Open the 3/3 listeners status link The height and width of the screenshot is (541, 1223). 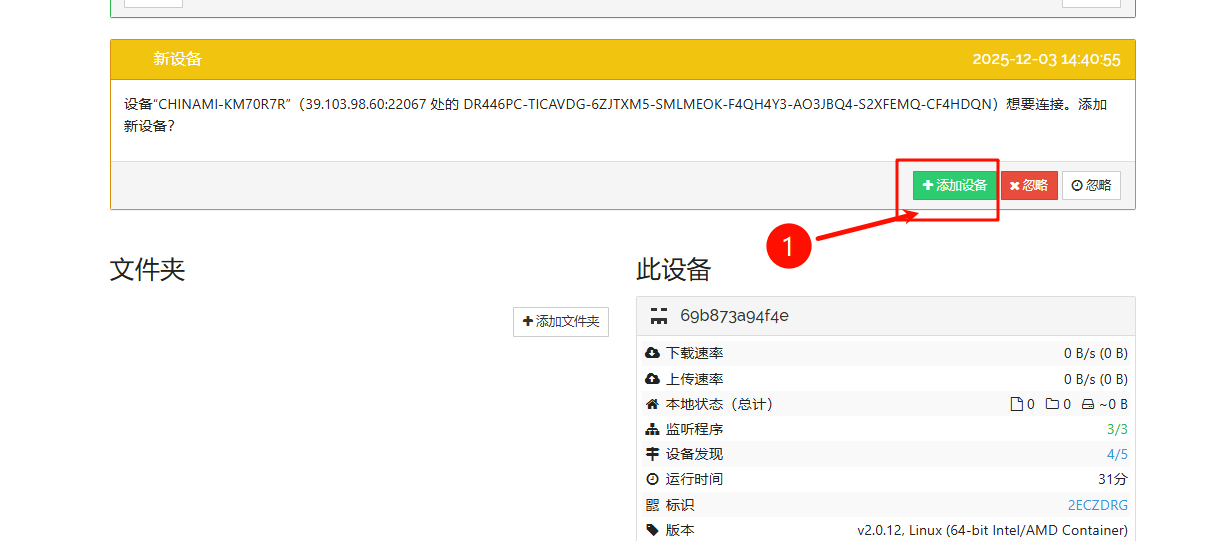1116,429
